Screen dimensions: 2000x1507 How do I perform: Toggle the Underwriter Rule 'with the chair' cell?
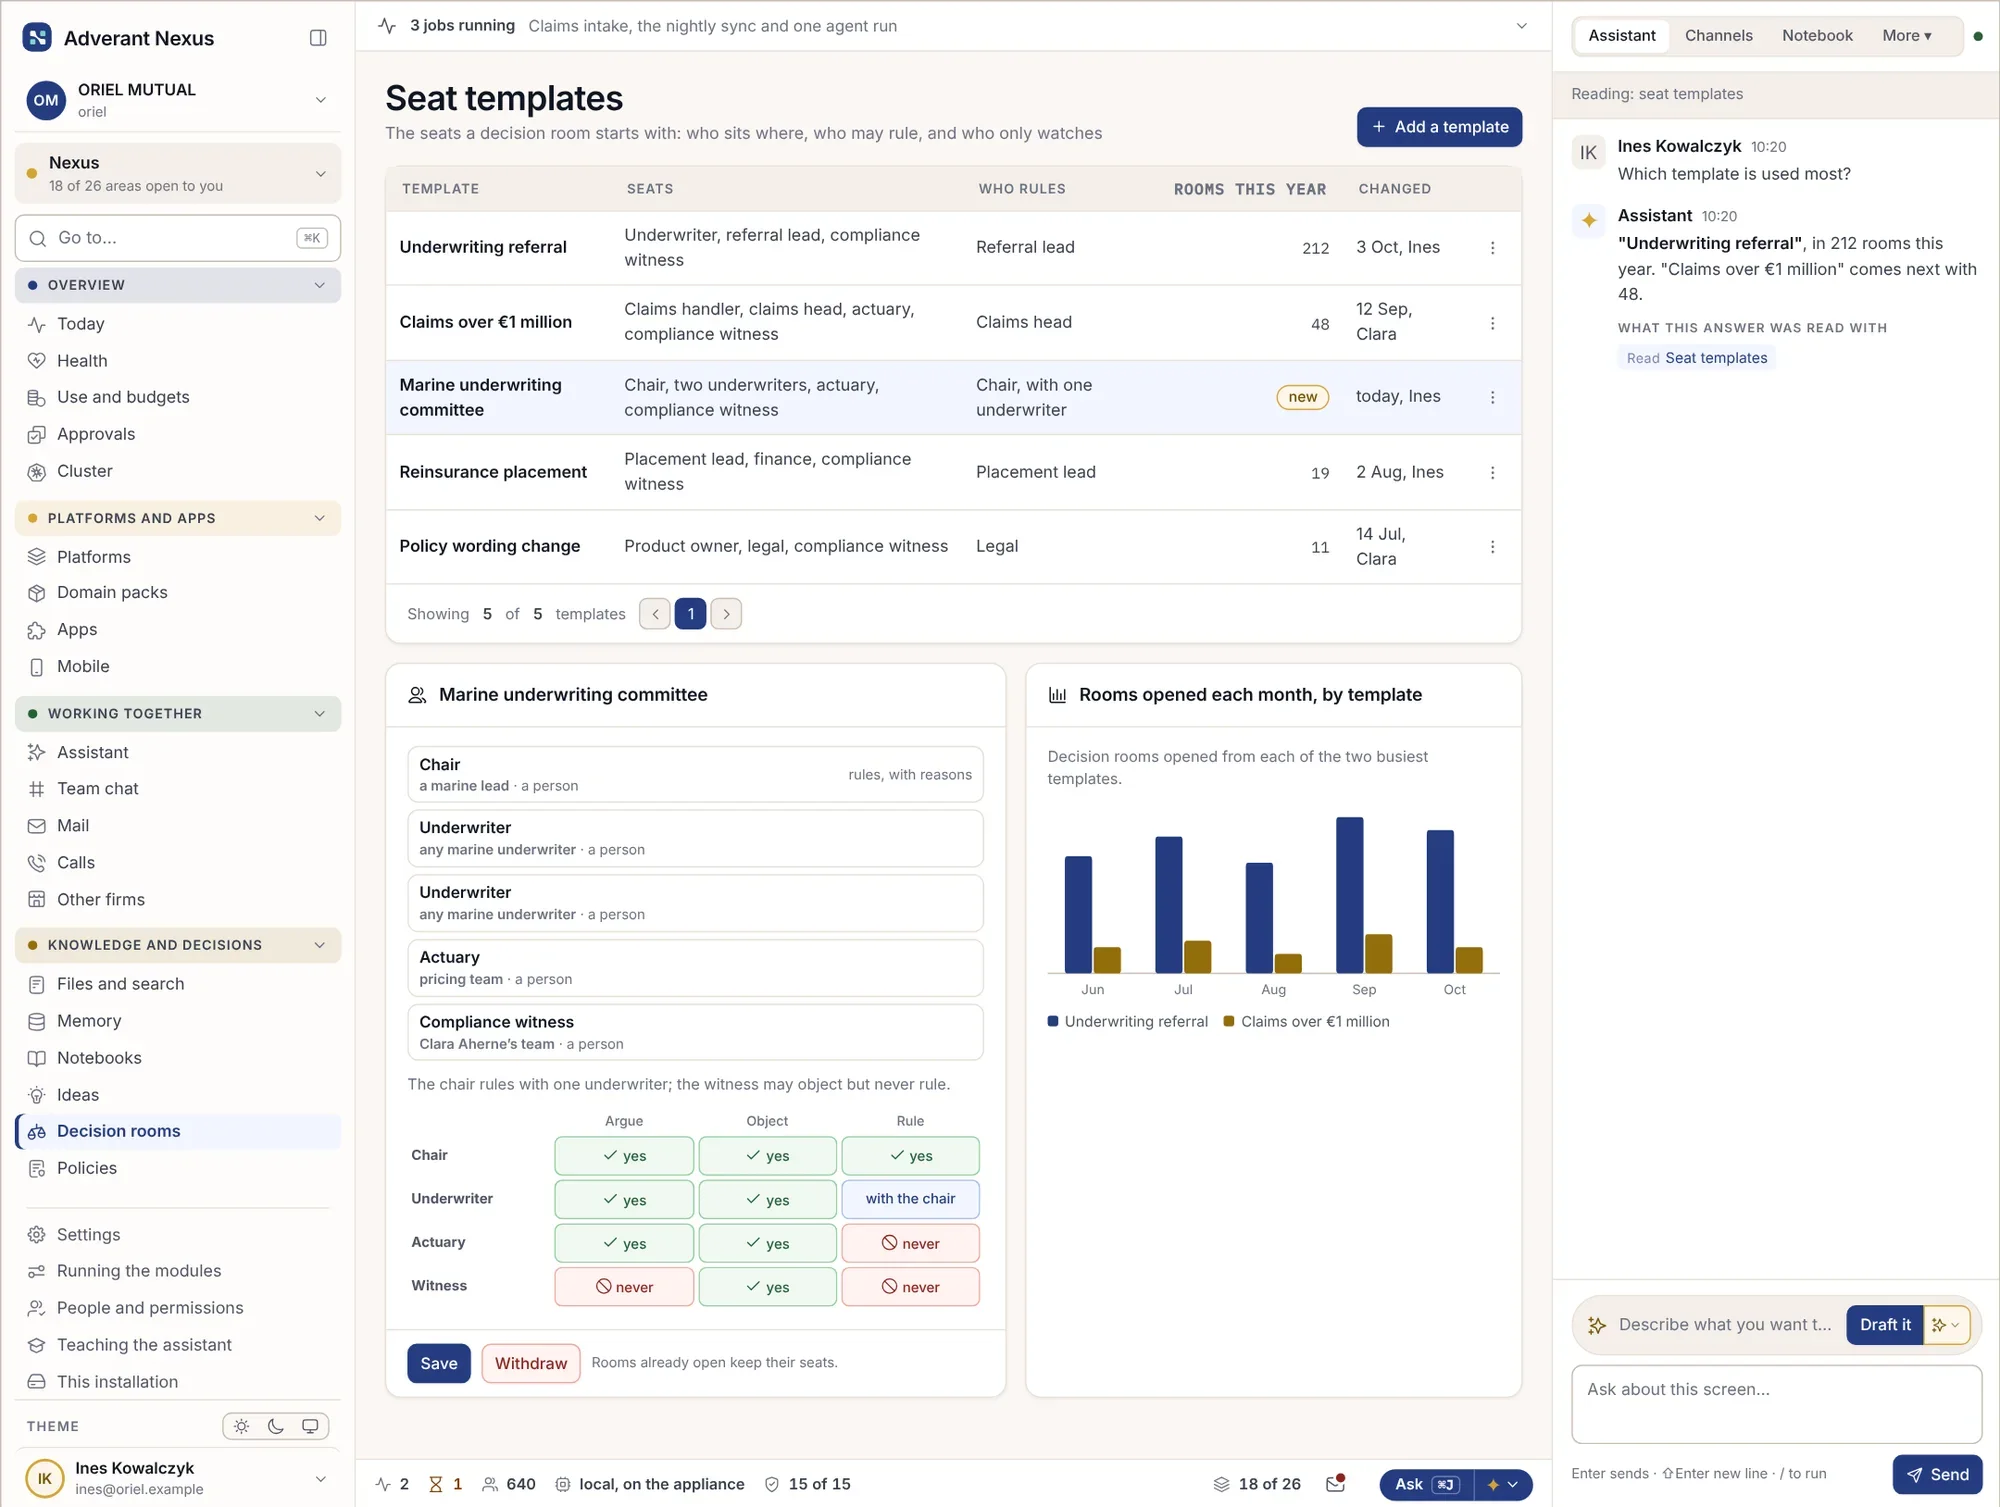tap(910, 1199)
